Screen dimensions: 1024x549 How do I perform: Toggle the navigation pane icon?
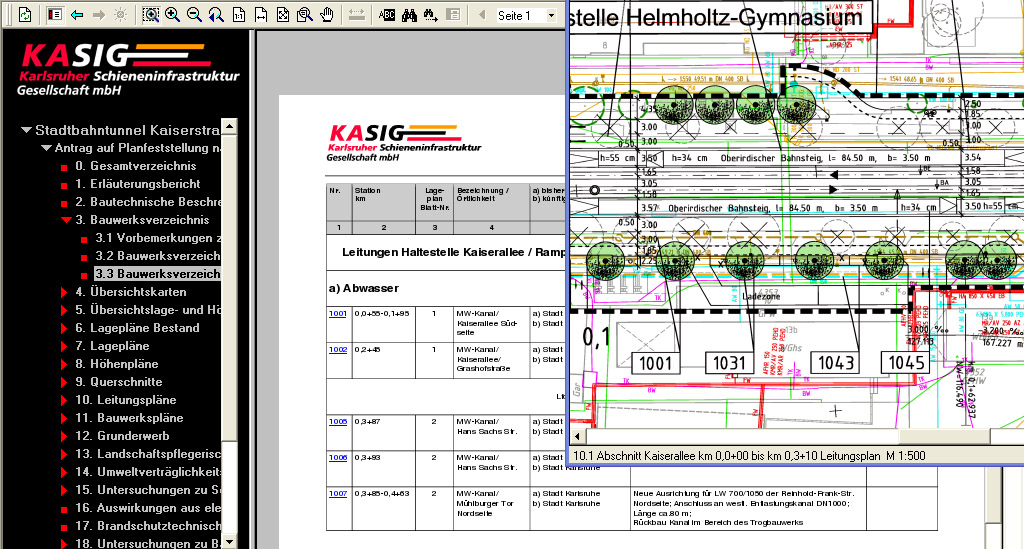click(x=55, y=14)
